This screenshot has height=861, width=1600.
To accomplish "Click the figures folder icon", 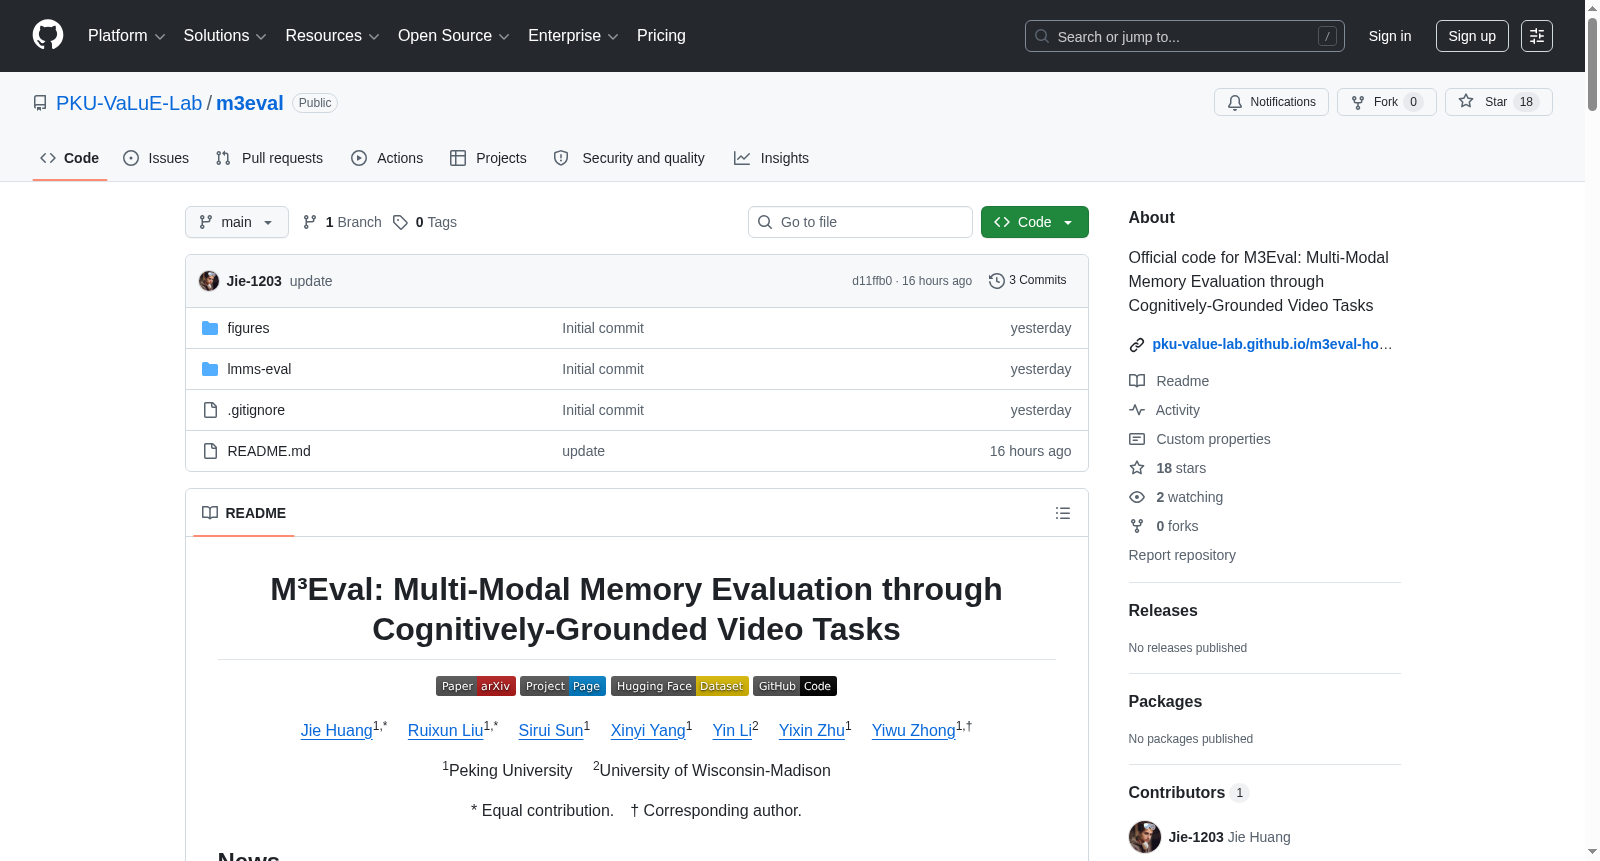I will (x=210, y=328).
